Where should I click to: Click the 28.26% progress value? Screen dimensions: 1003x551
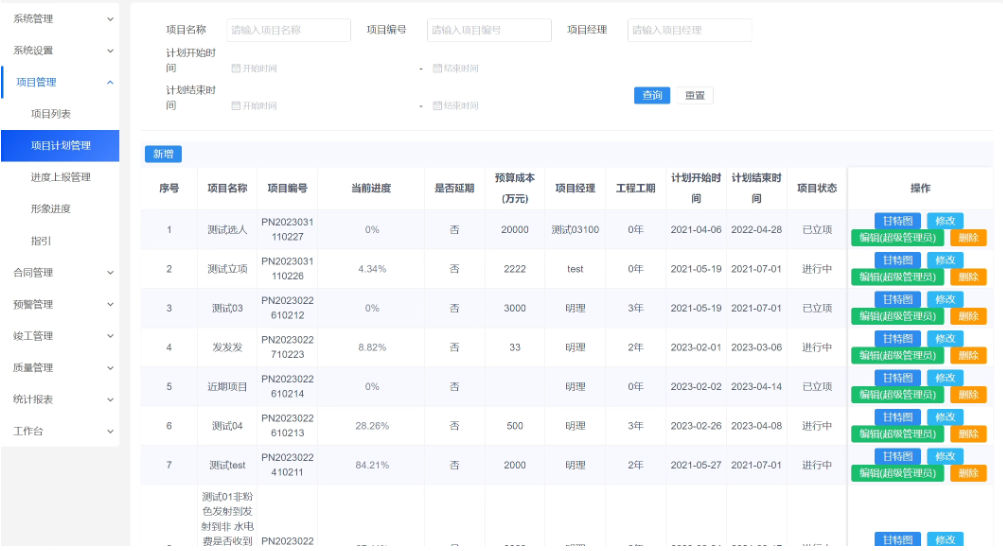[x=372, y=426]
